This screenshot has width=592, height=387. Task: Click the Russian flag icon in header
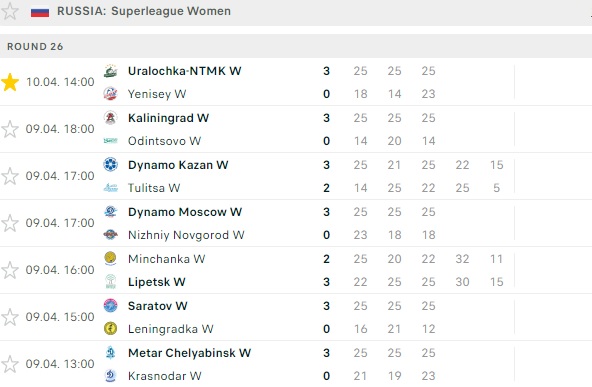40,12
